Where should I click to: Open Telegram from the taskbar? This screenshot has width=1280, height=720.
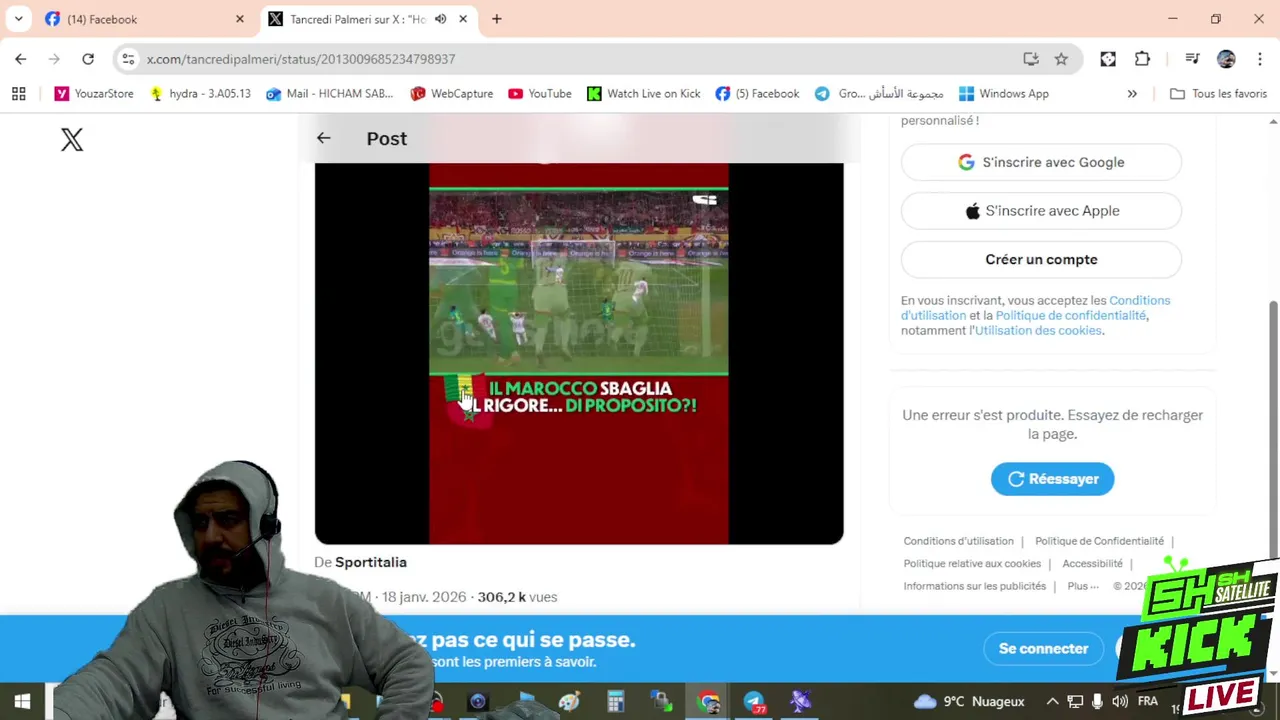755,702
